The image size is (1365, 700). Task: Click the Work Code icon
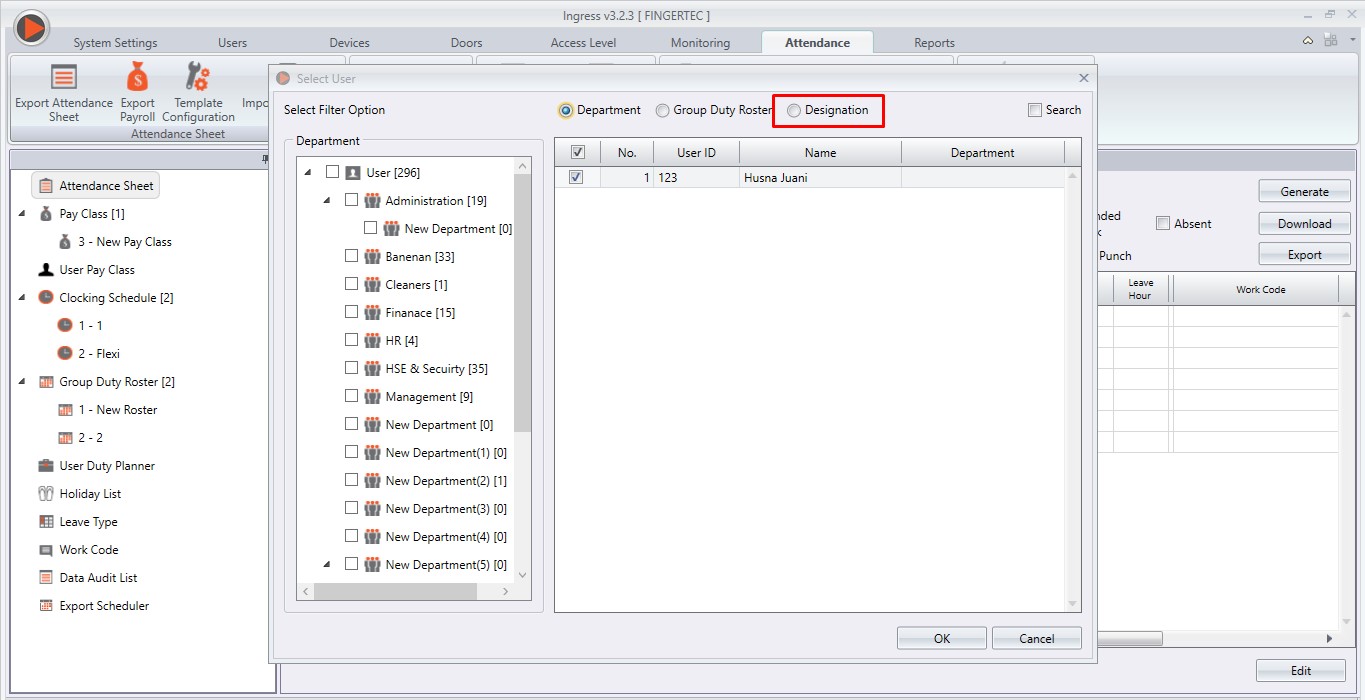46,550
